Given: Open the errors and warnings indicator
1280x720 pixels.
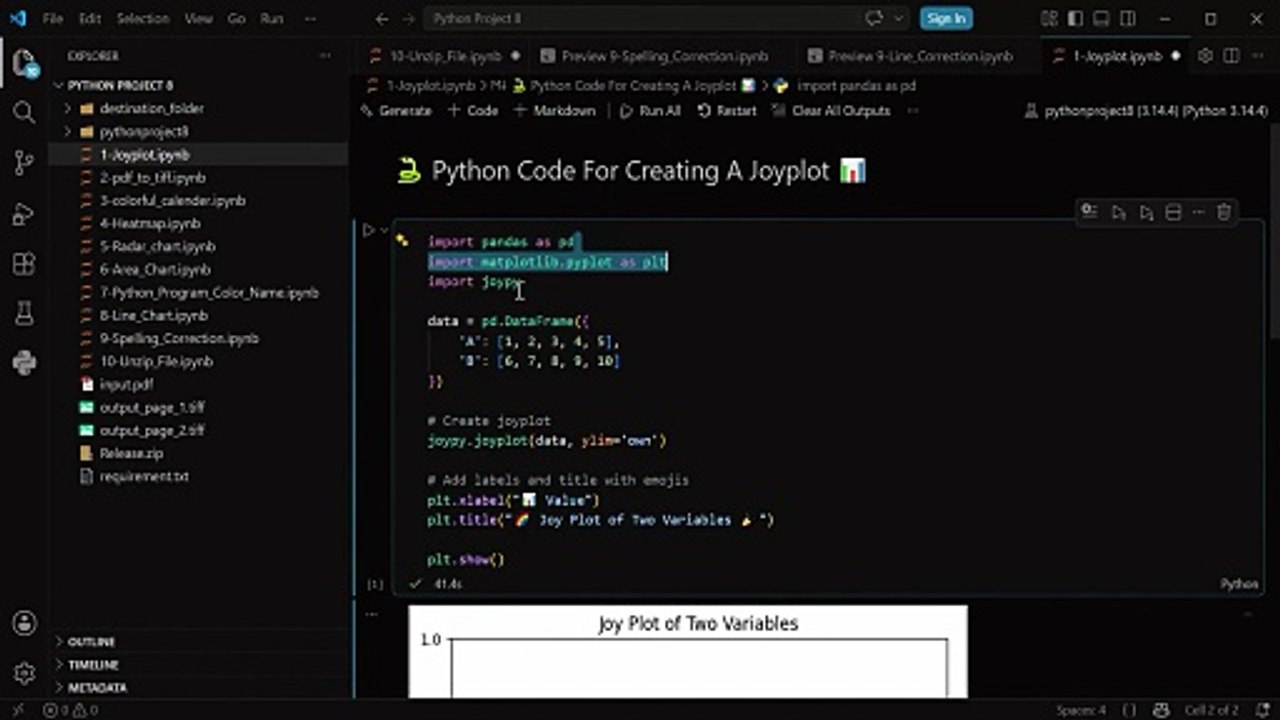Looking at the screenshot, I should 70,710.
